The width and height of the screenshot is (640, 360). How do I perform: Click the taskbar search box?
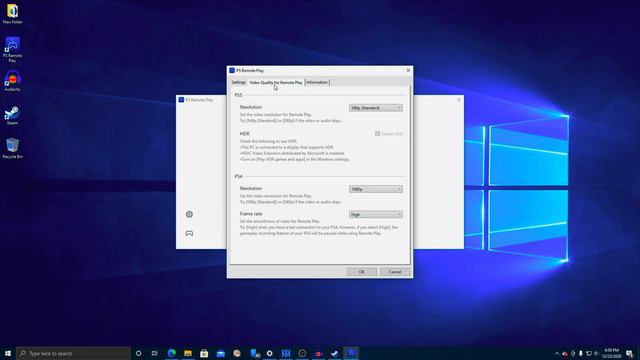[x=73, y=353]
